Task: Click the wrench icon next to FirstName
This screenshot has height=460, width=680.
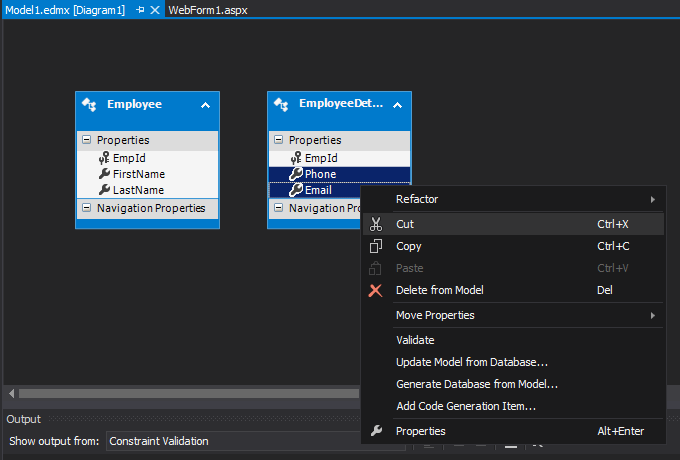Action: pos(104,174)
